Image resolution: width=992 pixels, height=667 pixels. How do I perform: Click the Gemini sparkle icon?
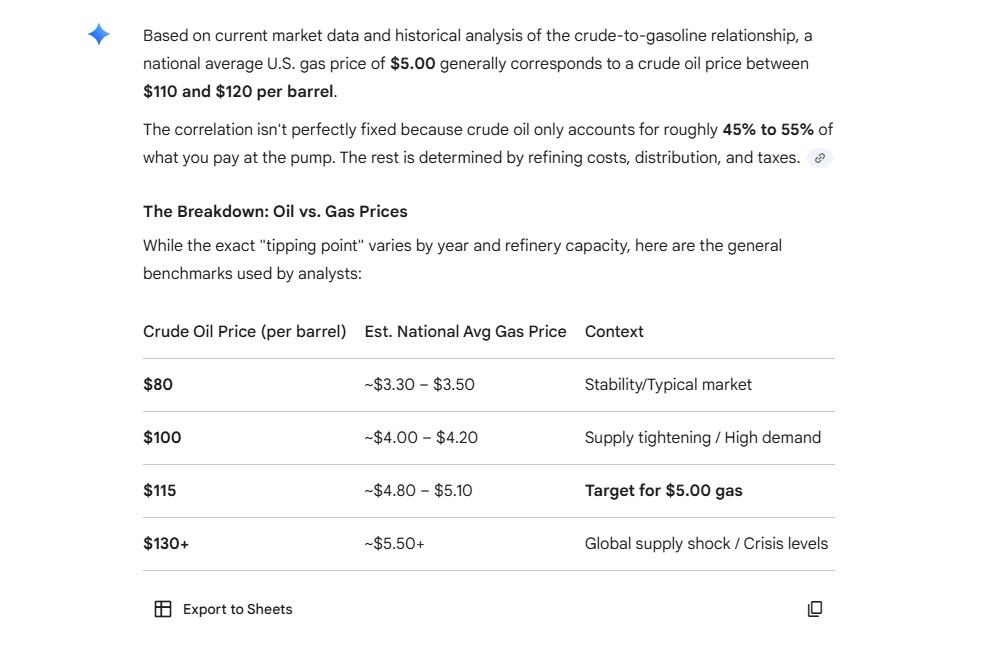click(98, 35)
